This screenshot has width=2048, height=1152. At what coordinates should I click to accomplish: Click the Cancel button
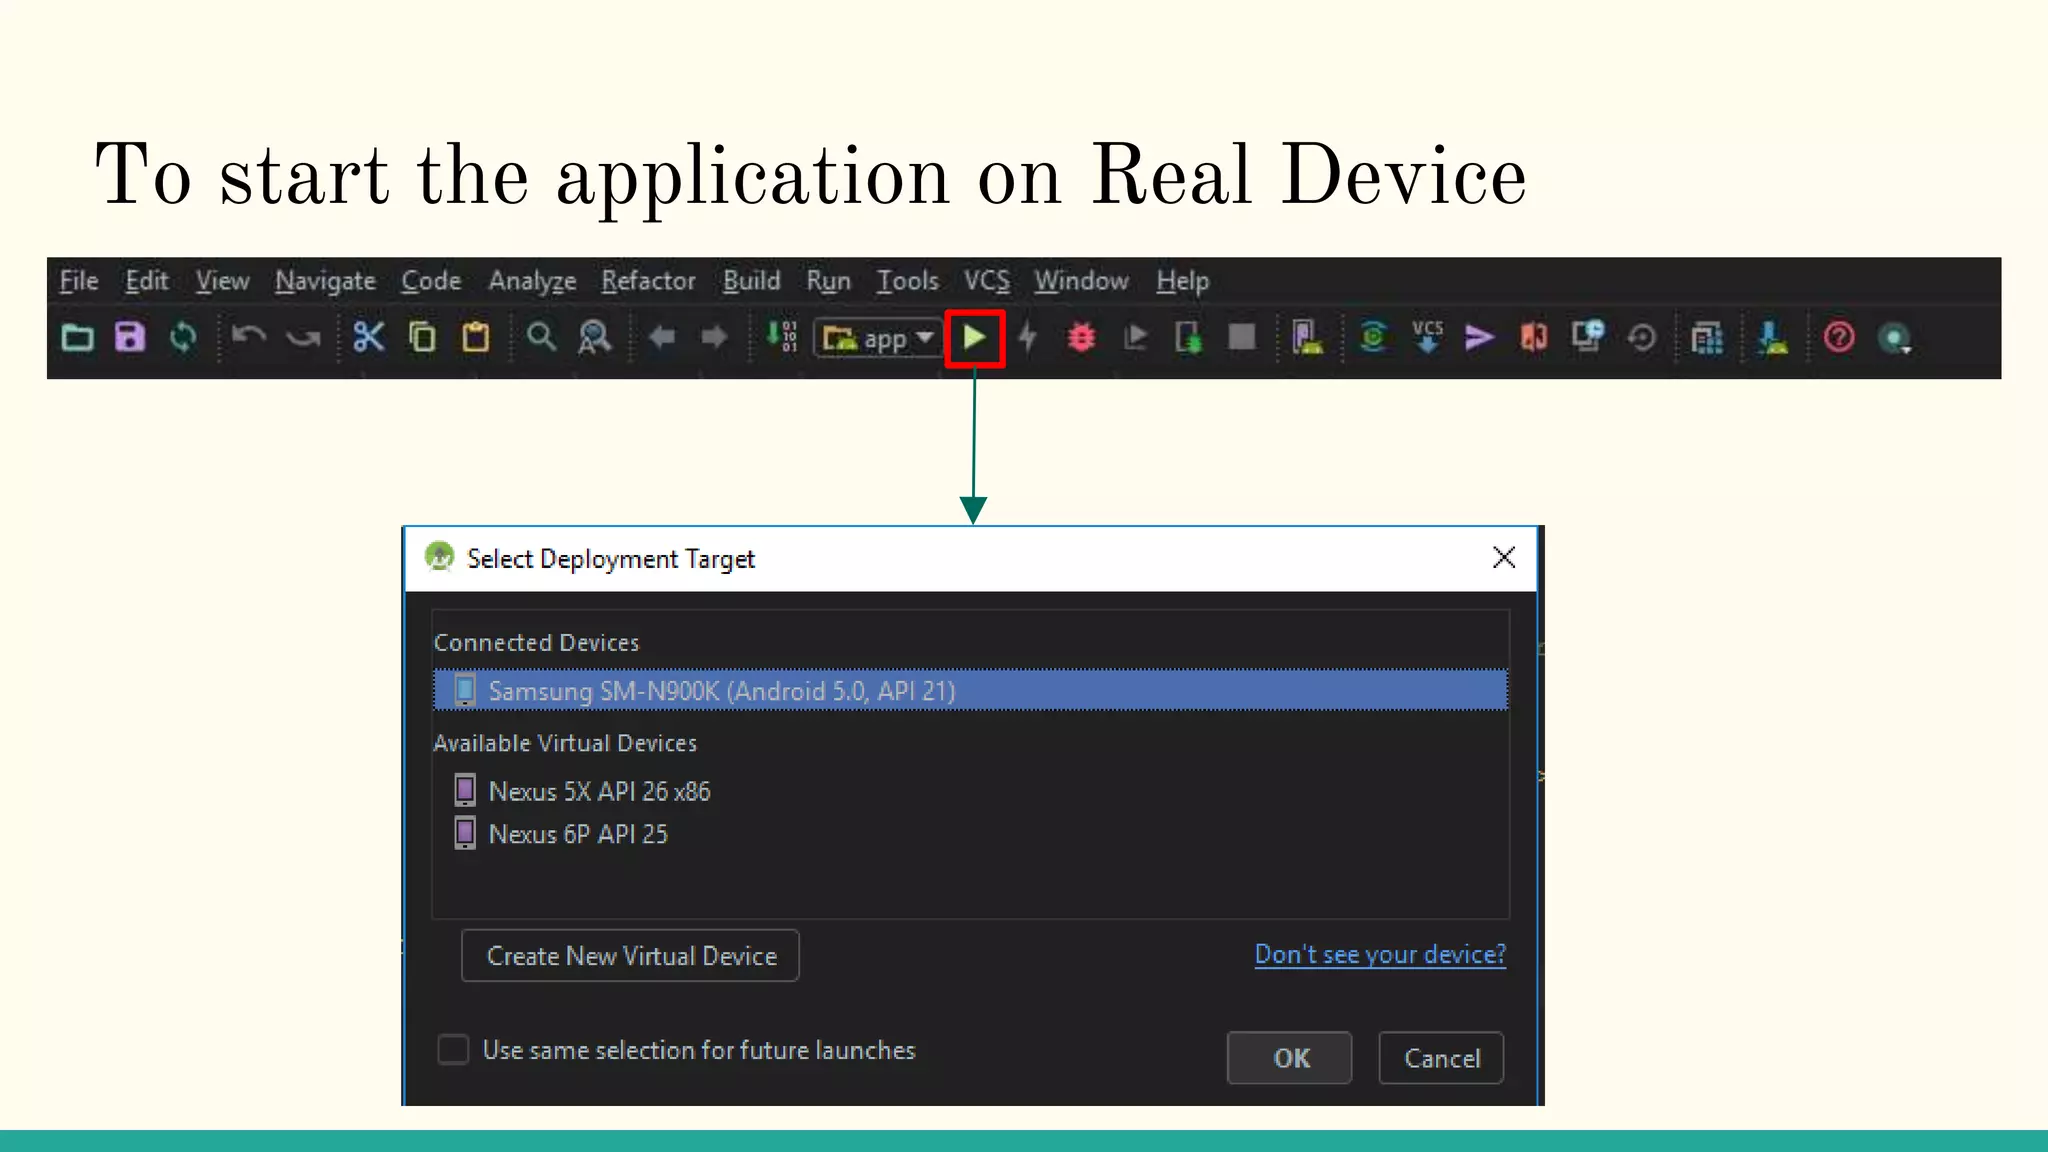tap(1441, 1058)
